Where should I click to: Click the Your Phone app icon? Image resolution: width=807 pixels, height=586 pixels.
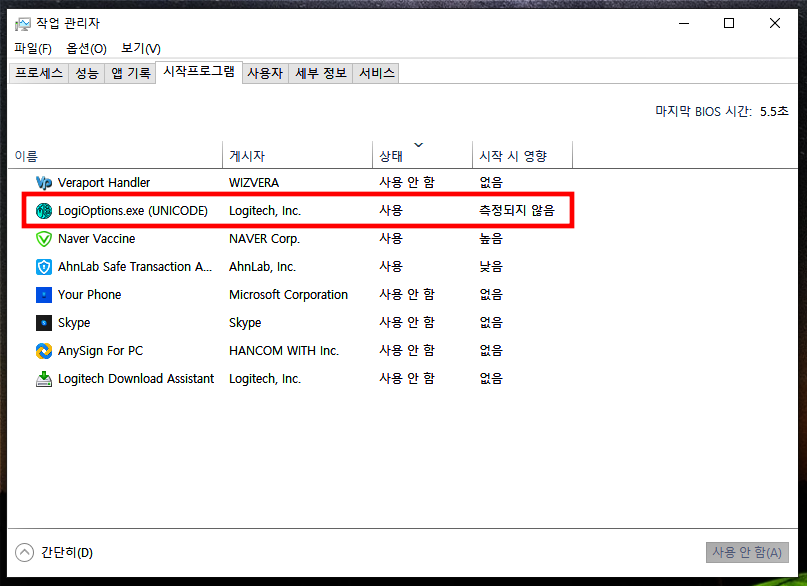(x=44, y=295)
